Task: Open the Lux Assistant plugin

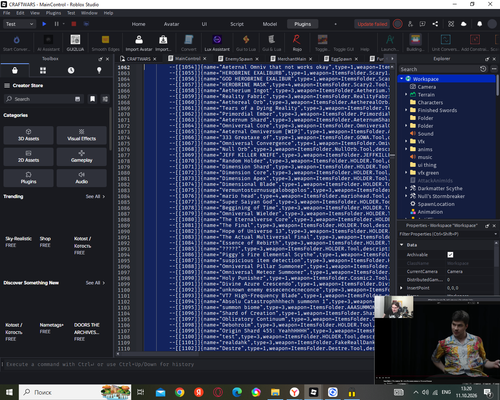Action: click(217, 43)
